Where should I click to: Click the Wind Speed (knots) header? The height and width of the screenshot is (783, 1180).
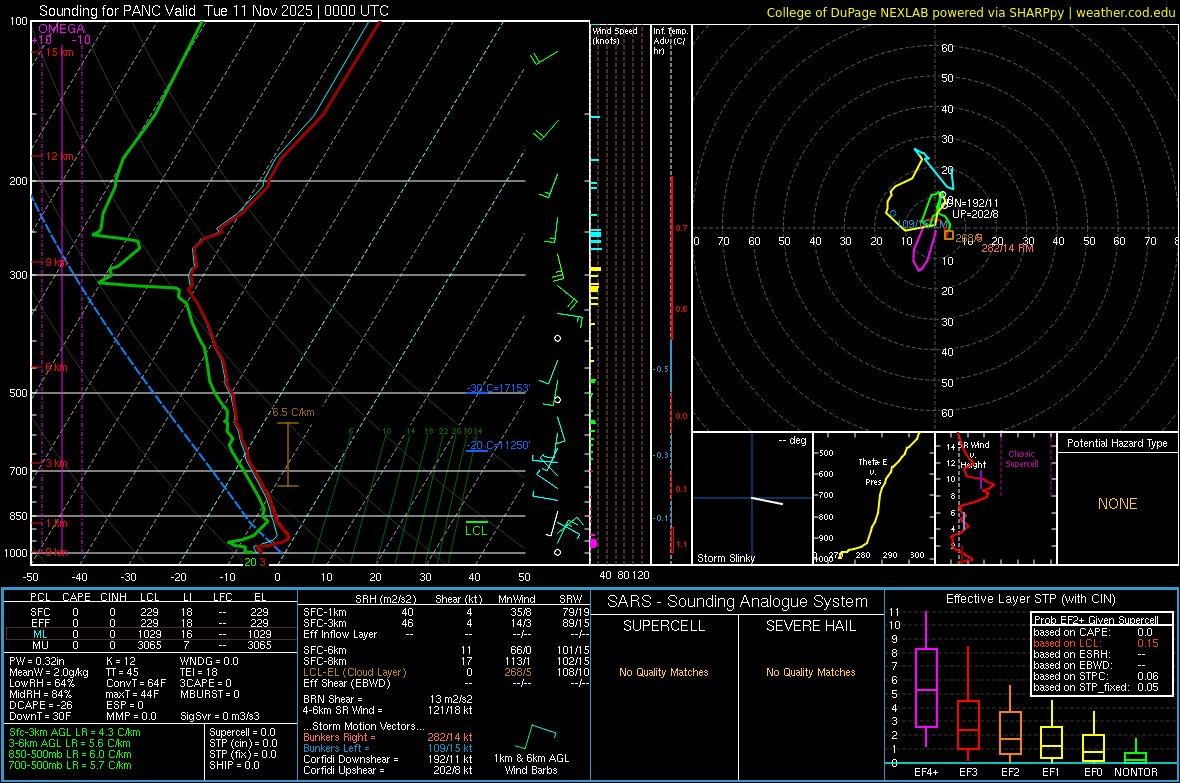pos(615,35)
